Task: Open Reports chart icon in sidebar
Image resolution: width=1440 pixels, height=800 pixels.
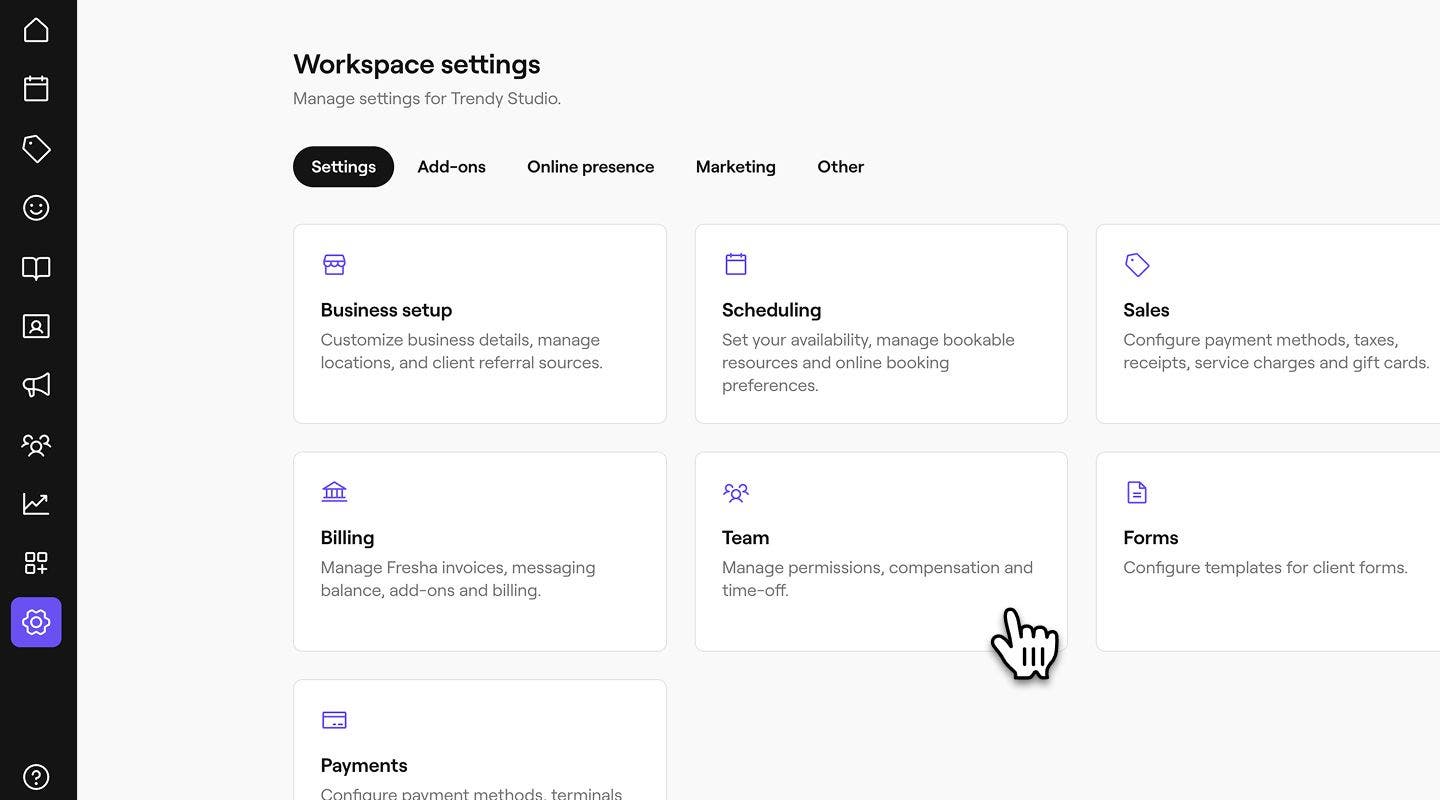Action: pos(36,503)
